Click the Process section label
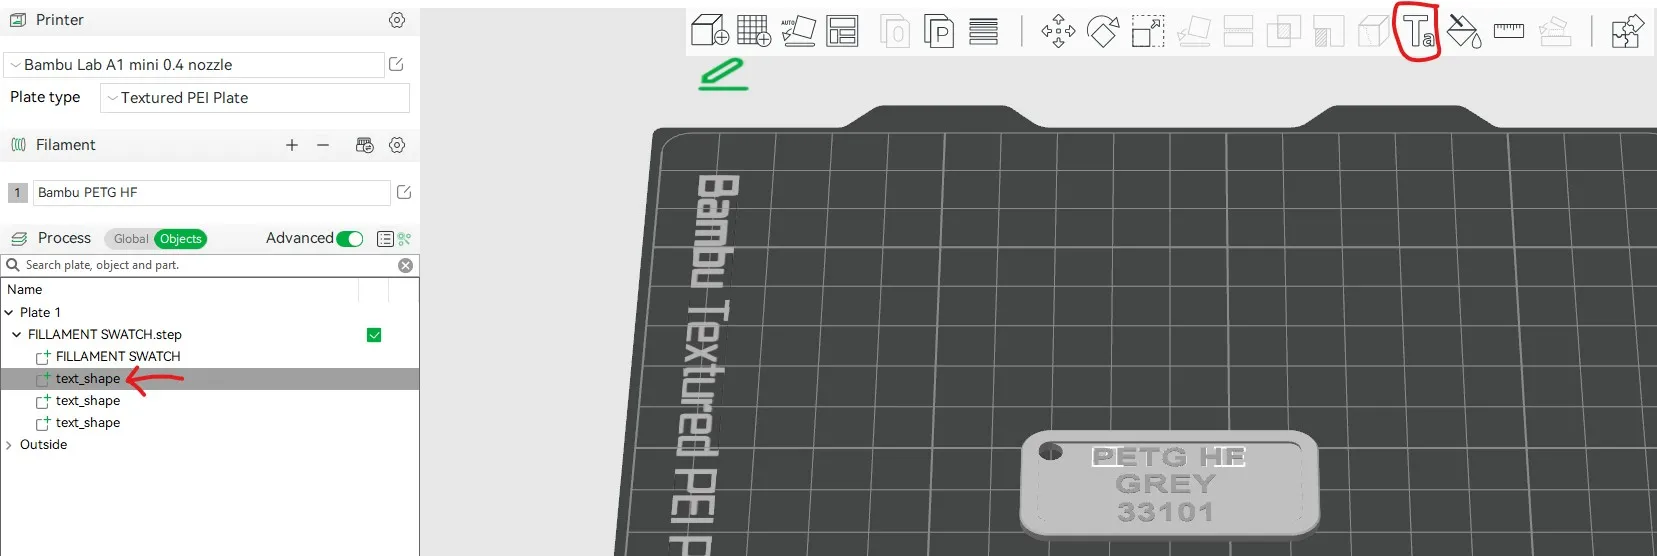The width and height of the screenshot is (1657, 556). (64, 238)
